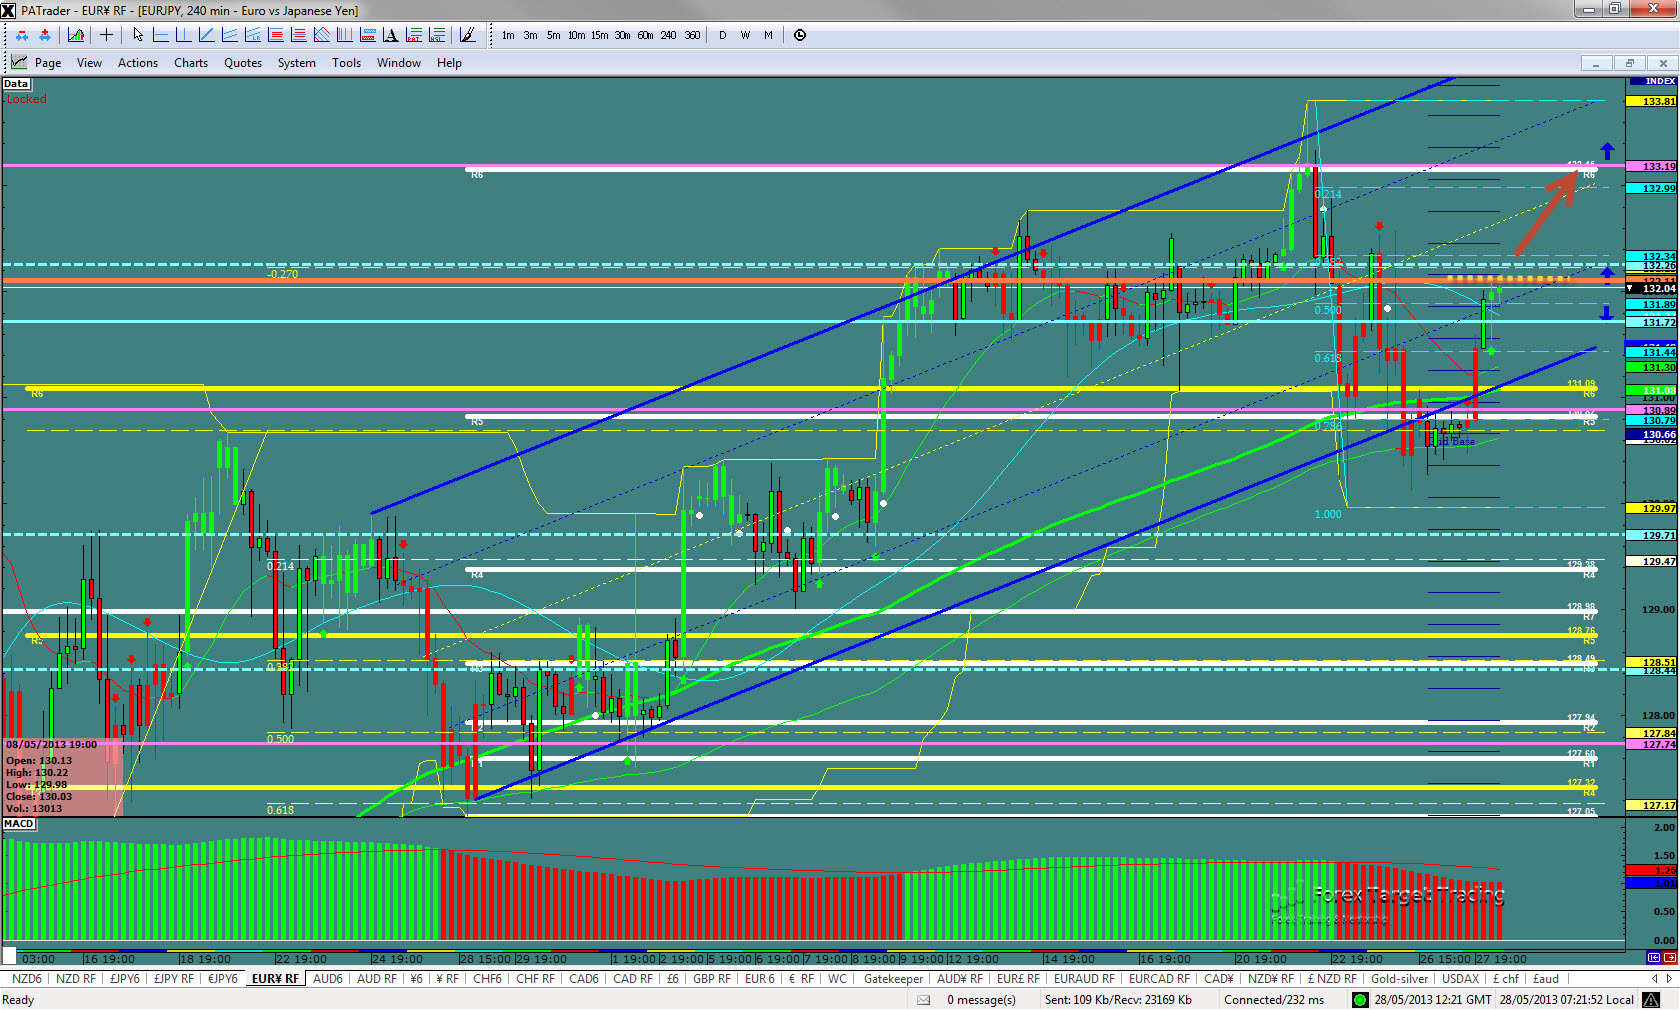Click Connected/232 ms status text
This screenshot has width=1680, height=1010.
coord(1274,1000)
